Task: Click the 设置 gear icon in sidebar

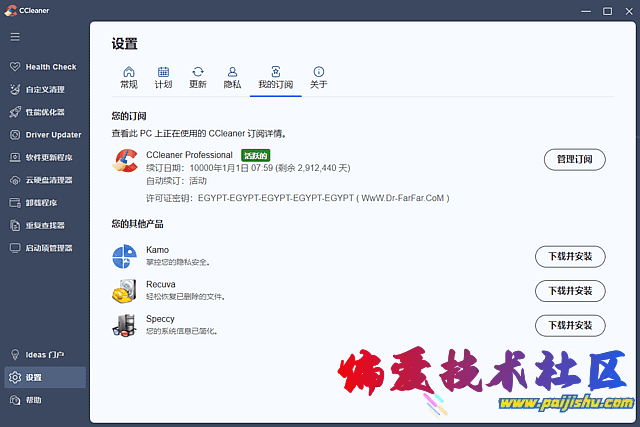Action: coord(15,377)
